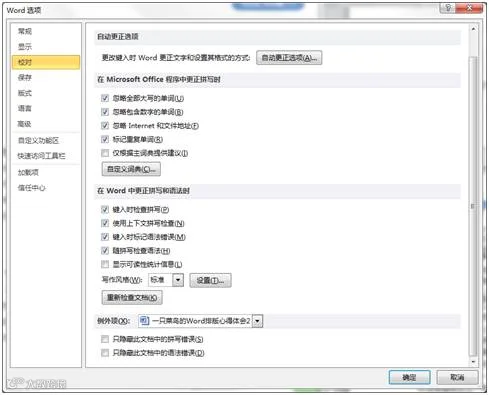Enable 显示可读性统计信息(L)
Image resolution: width=489 pixels, height=395 pixels.
[x=105, y=264]
